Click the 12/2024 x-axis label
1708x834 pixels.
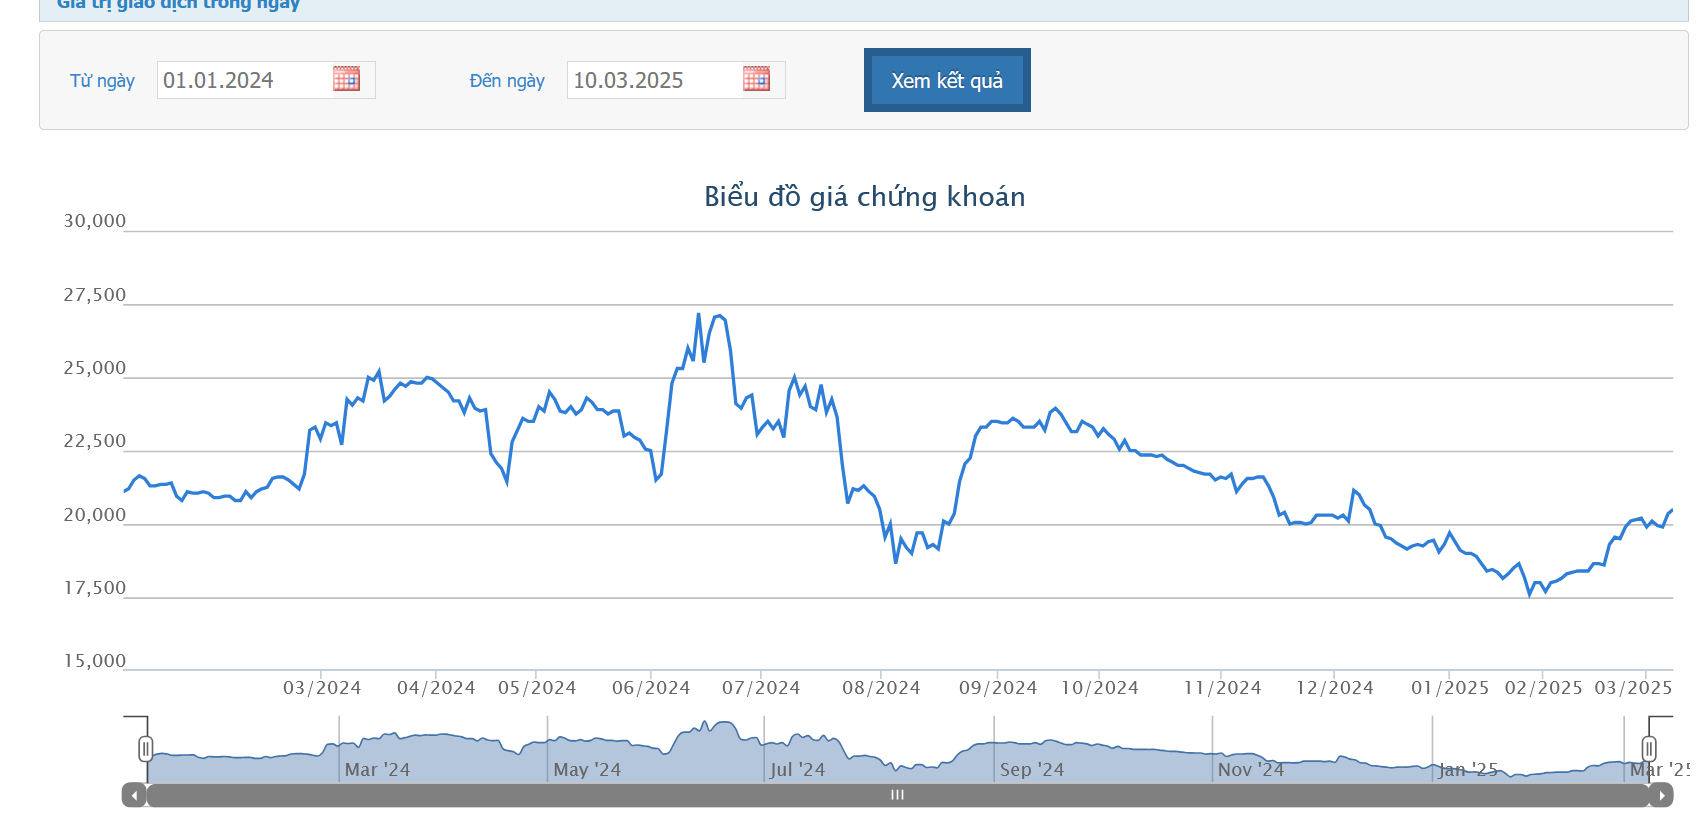coord(1335,688)
